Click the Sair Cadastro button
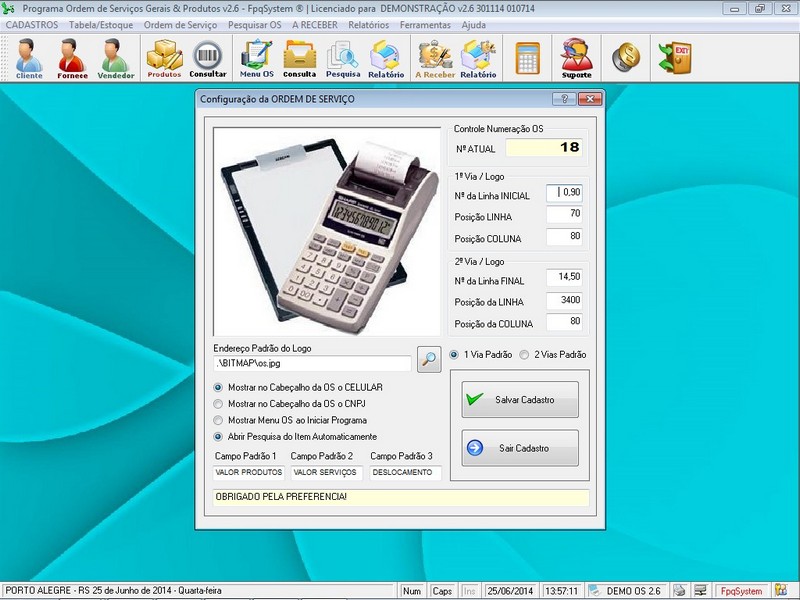 point(520,448)
